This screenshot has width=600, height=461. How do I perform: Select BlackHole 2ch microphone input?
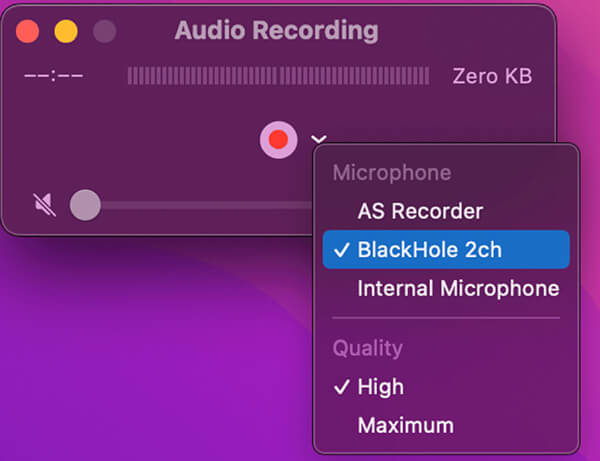coord(446,249)
